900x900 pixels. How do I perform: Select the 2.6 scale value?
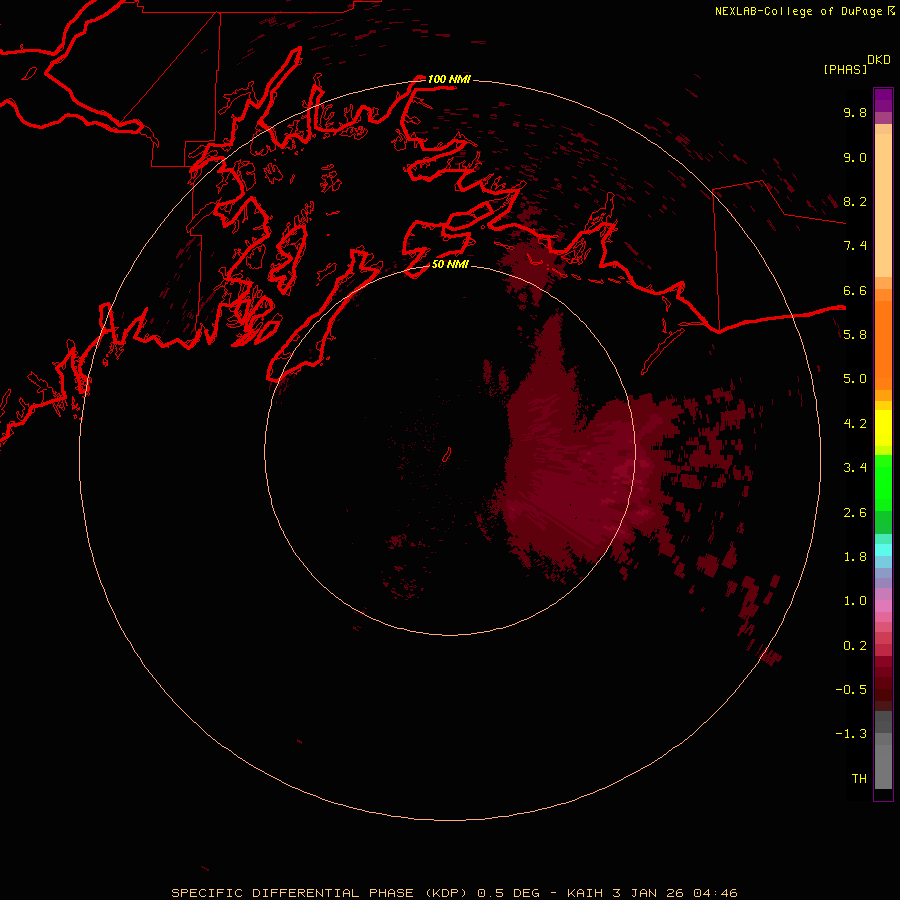point(855,512)
